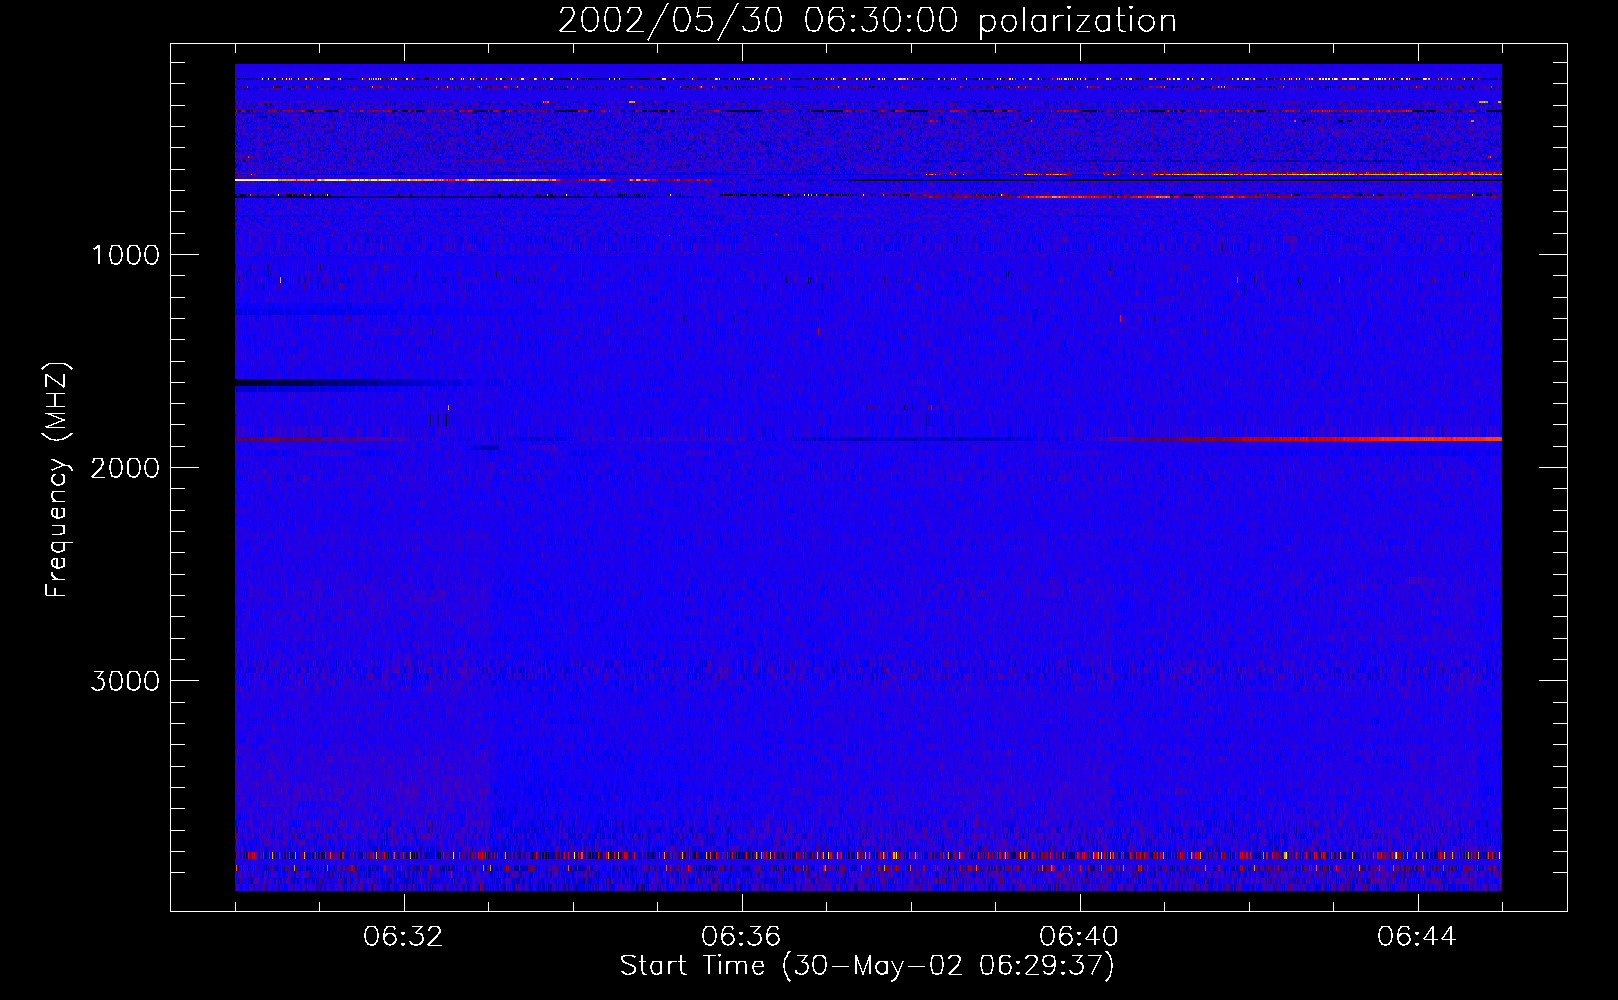
Task: Click the 06:44 time tick label
Action: coord(1417,937)
